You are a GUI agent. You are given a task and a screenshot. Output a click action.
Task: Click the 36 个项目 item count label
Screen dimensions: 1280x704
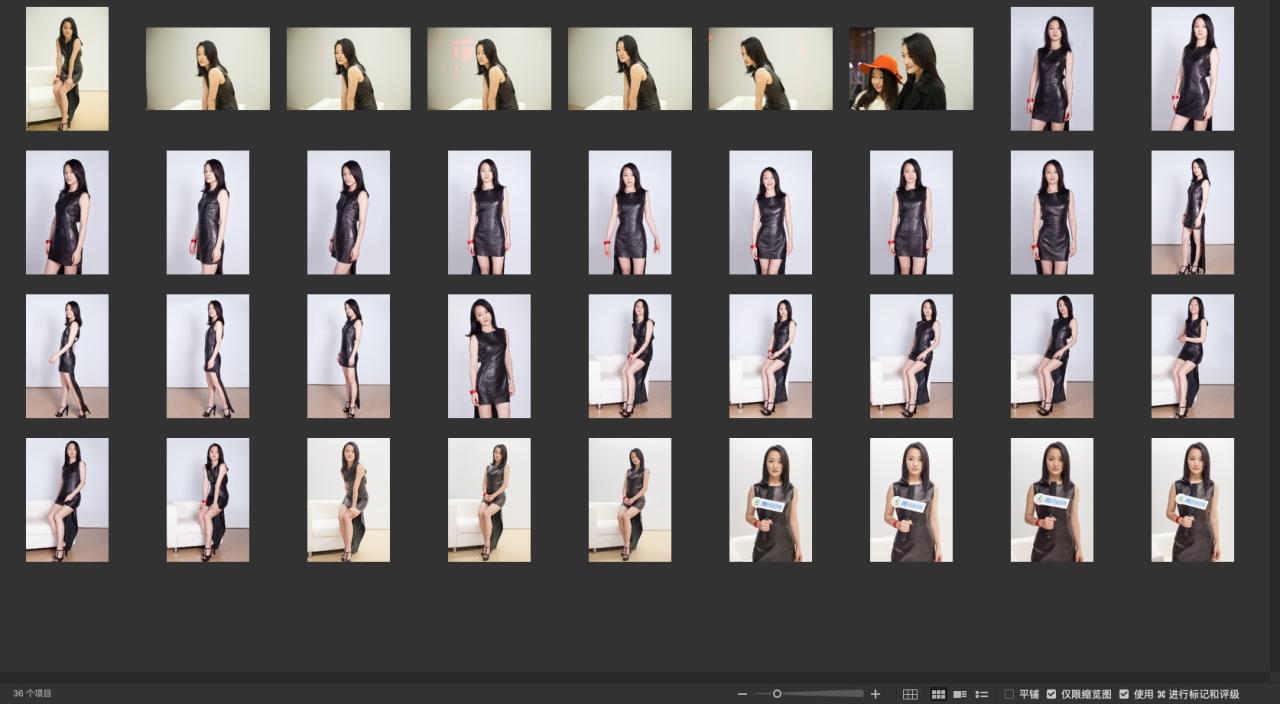33,694
